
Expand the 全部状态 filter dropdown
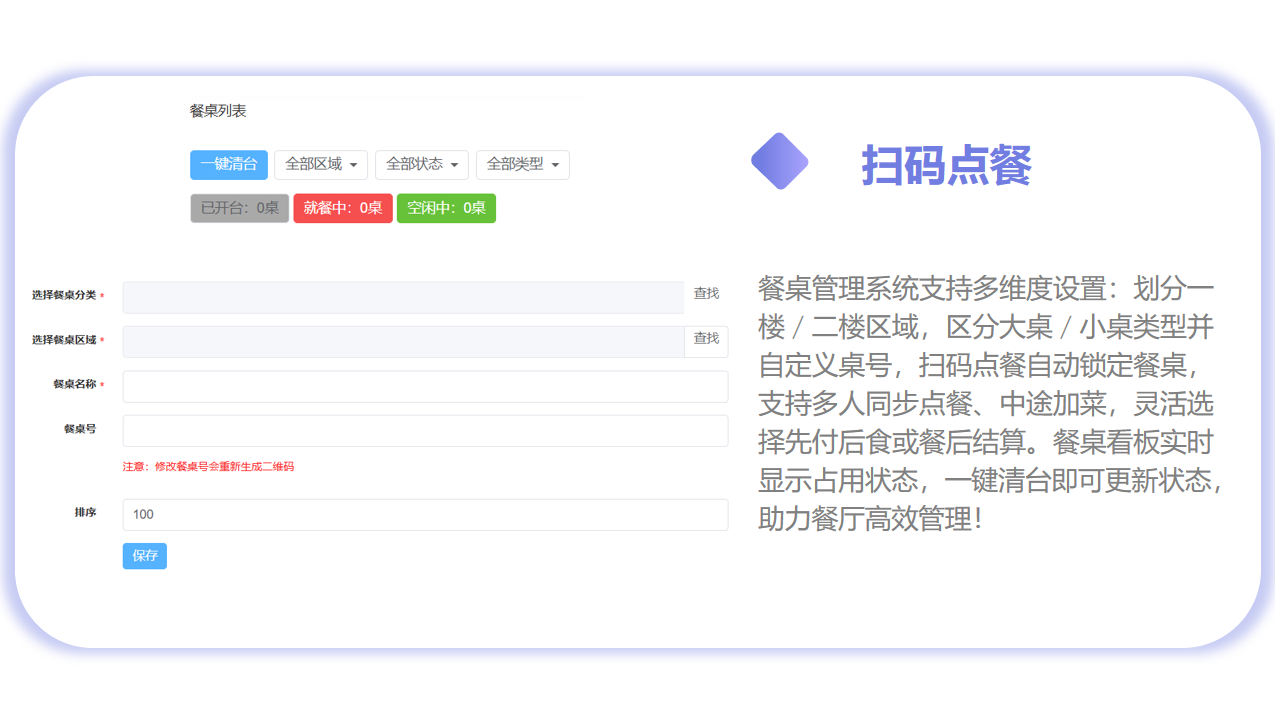click(x=421, y=165)
